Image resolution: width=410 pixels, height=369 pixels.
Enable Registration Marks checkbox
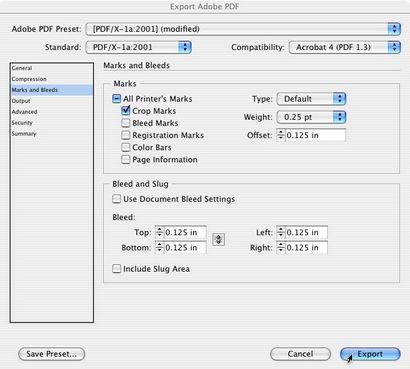tap(126, 135)
